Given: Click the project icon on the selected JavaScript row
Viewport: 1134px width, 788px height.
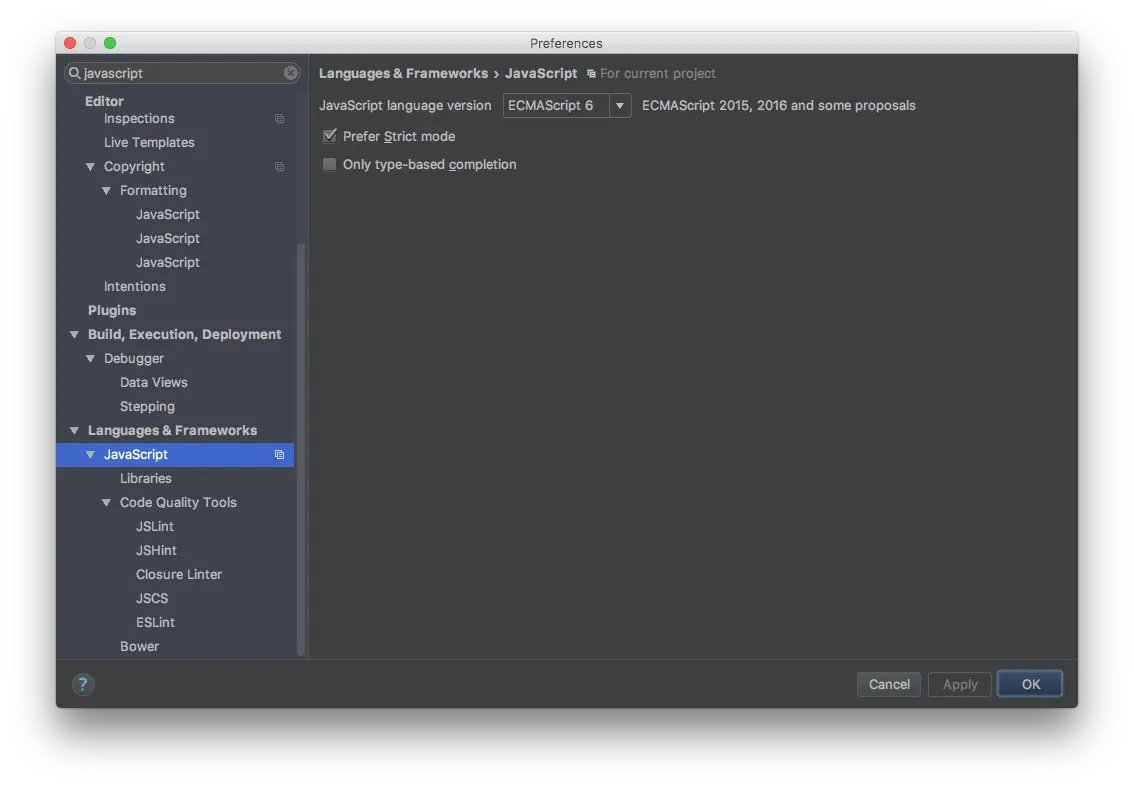Looking at the screenshot, I should pos(279,455).
